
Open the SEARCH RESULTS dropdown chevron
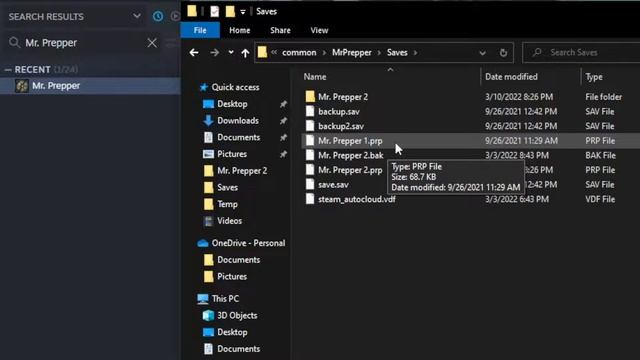(x=137, y=16)
